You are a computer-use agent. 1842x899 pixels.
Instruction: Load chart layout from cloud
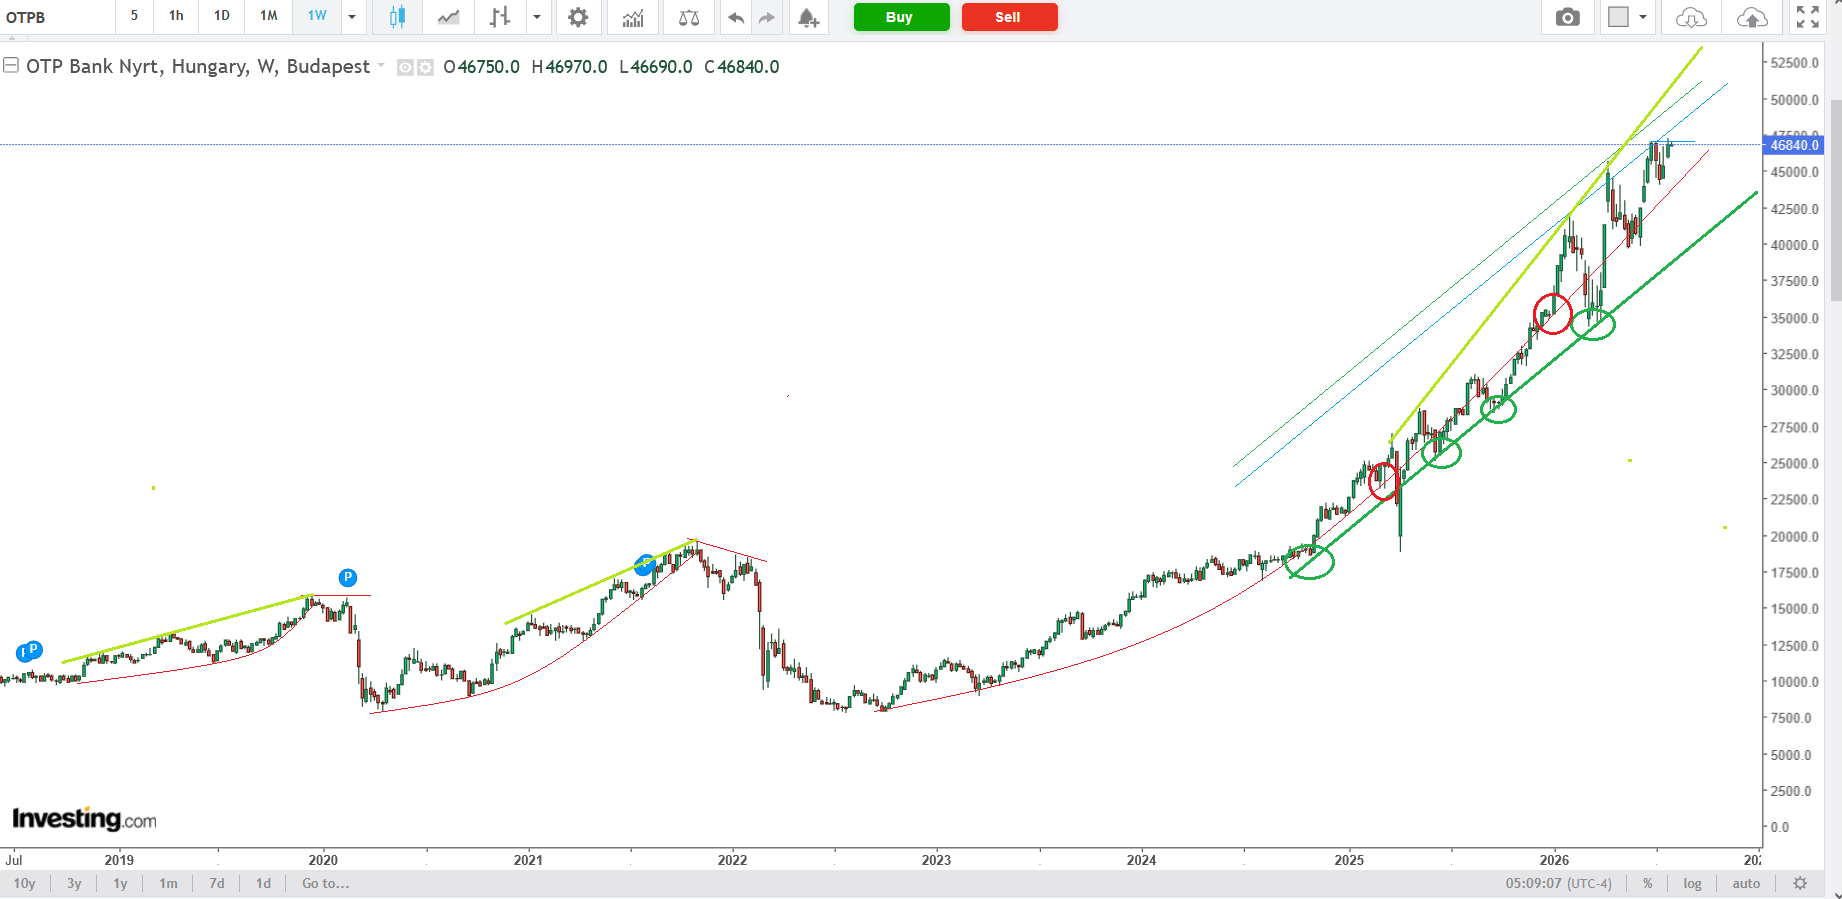pos(1691,17)
